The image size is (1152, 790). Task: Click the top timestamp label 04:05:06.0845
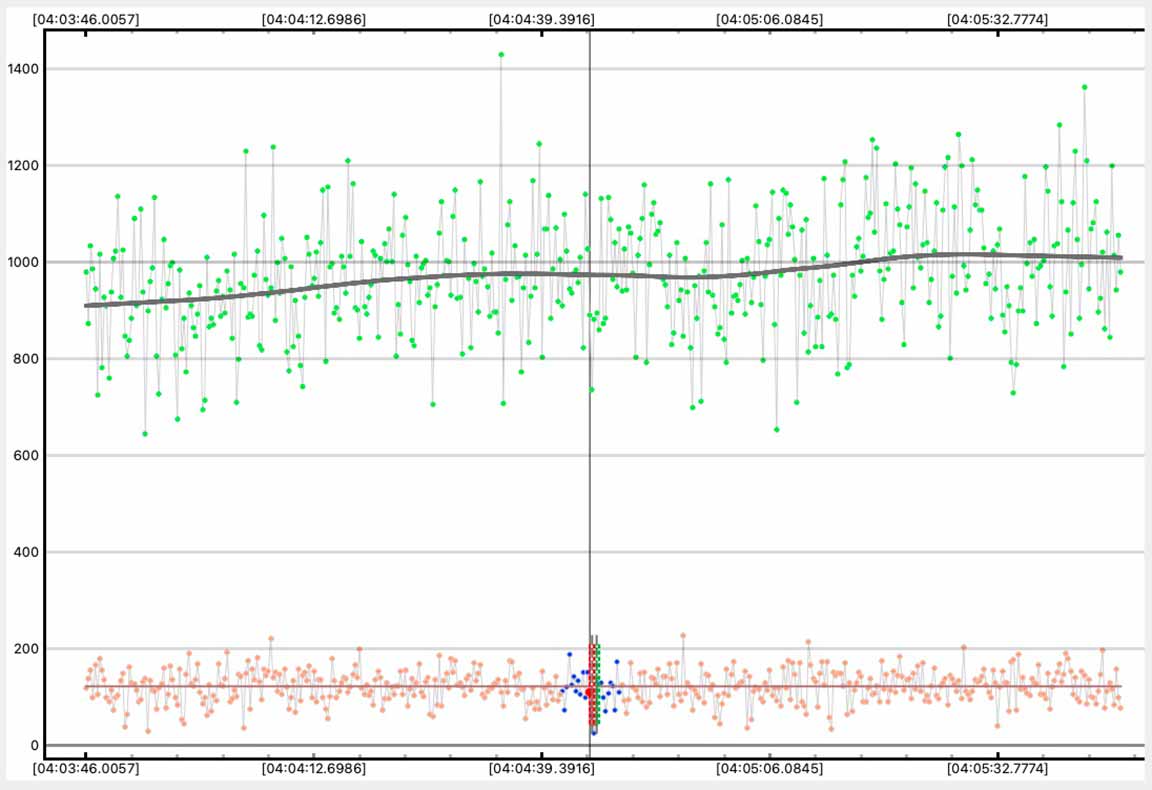pos(769,18)
